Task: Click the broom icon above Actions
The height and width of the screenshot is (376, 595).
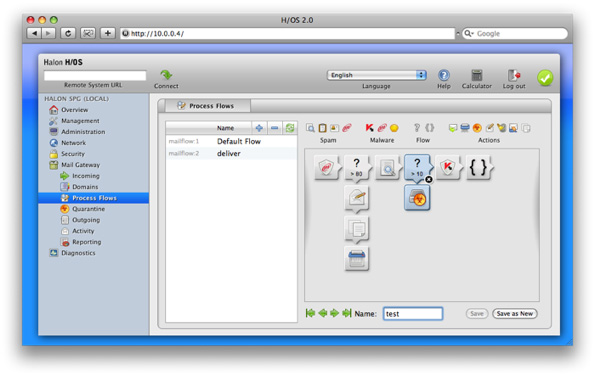Action: click(x=502, y=128)
